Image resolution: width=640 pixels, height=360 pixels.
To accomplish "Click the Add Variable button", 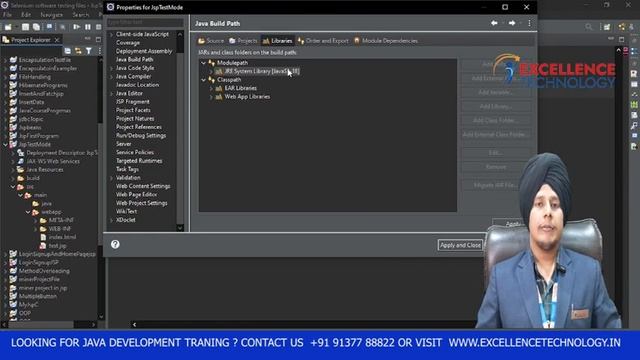I will (496, 92).
